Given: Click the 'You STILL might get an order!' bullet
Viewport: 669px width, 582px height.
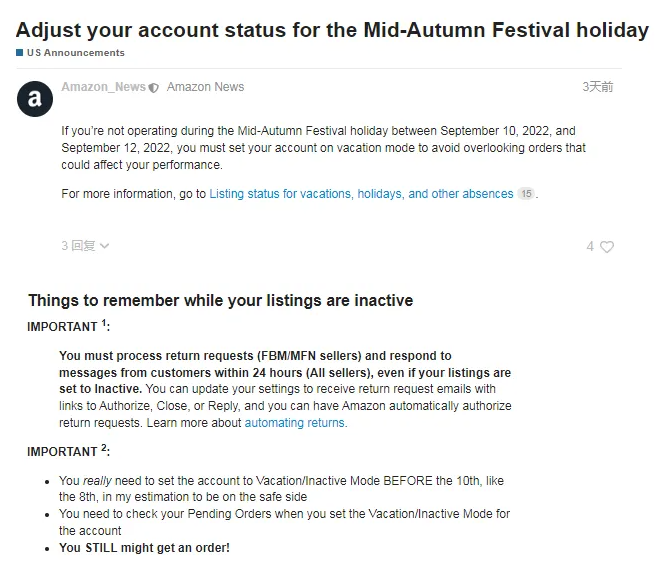Looking at the screenshot, I should (144, 548).
